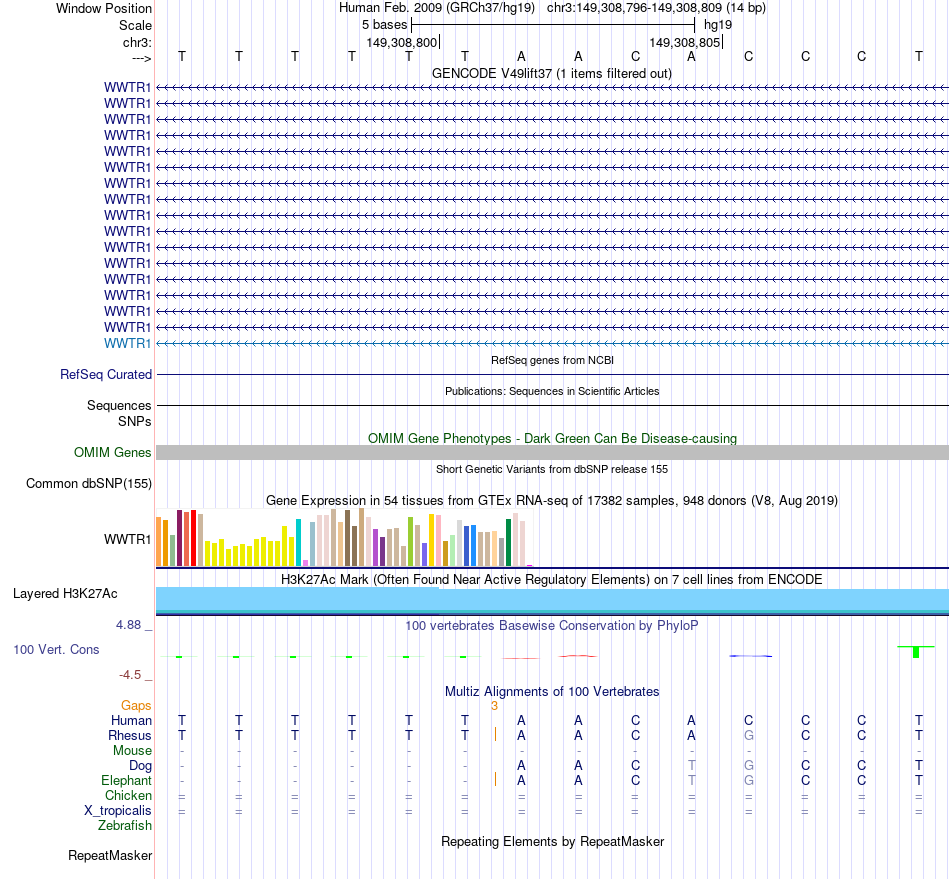950x879 pixels.
Task: Click the 100 Vert. Cons track label
Action: point(56,649)
